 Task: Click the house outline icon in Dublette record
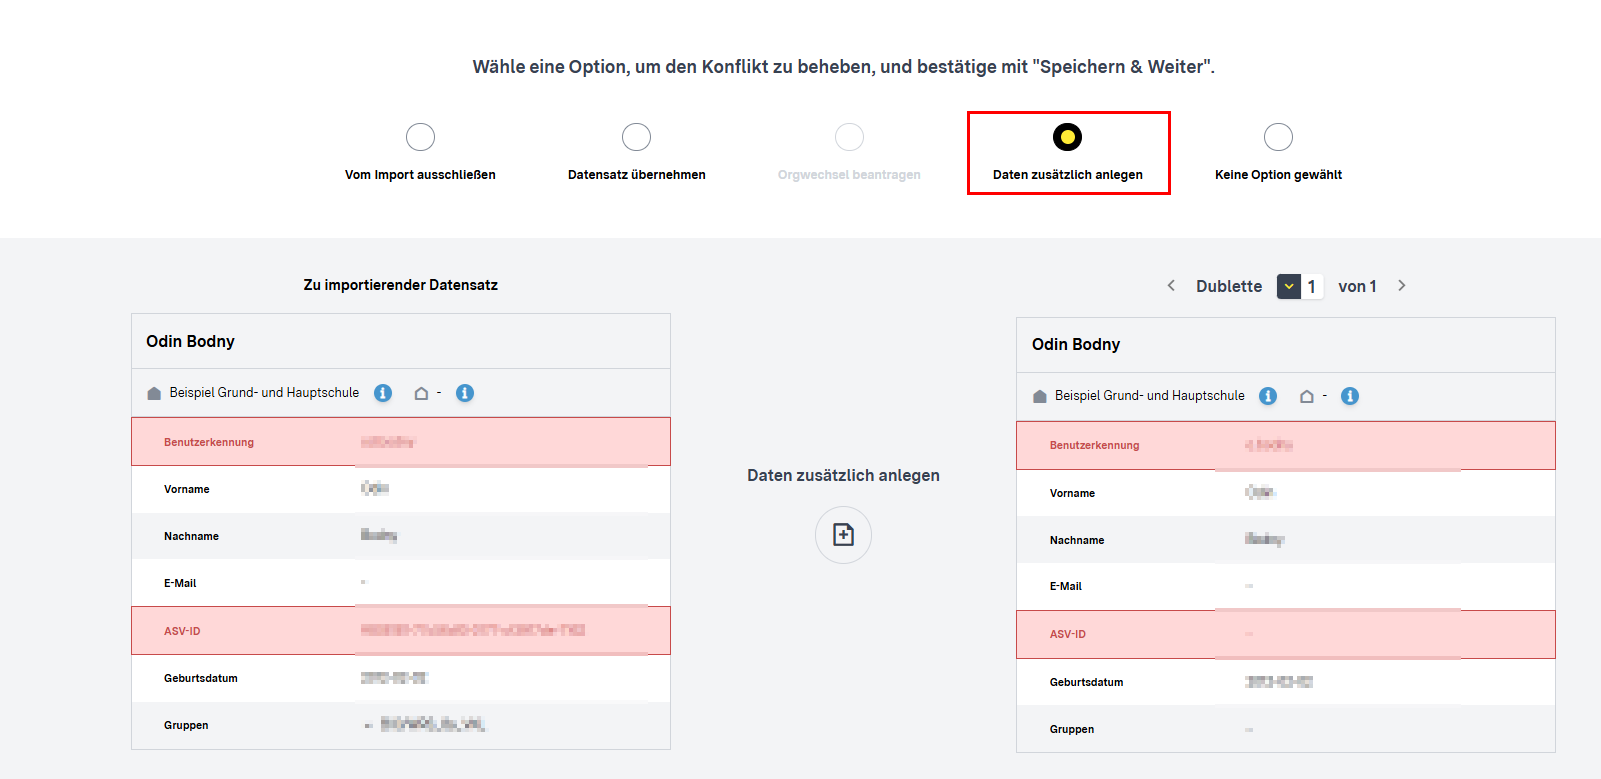(x=1306, y=397)
